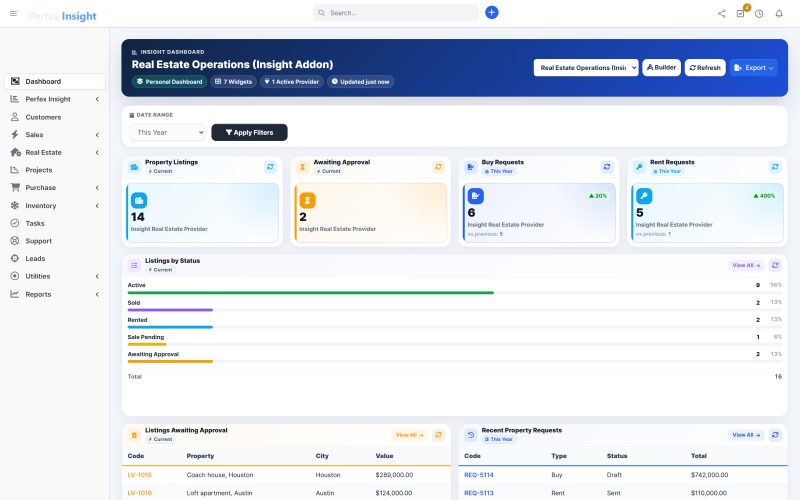Expand the Inventory sidebar chevron

pos(97,206)
